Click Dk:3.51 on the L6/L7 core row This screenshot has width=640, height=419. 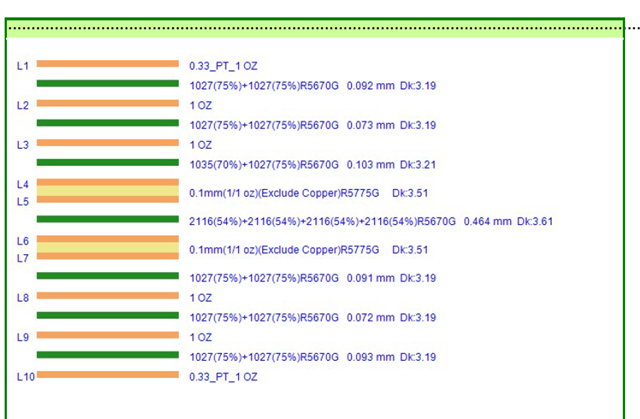[x=410, y=250]
